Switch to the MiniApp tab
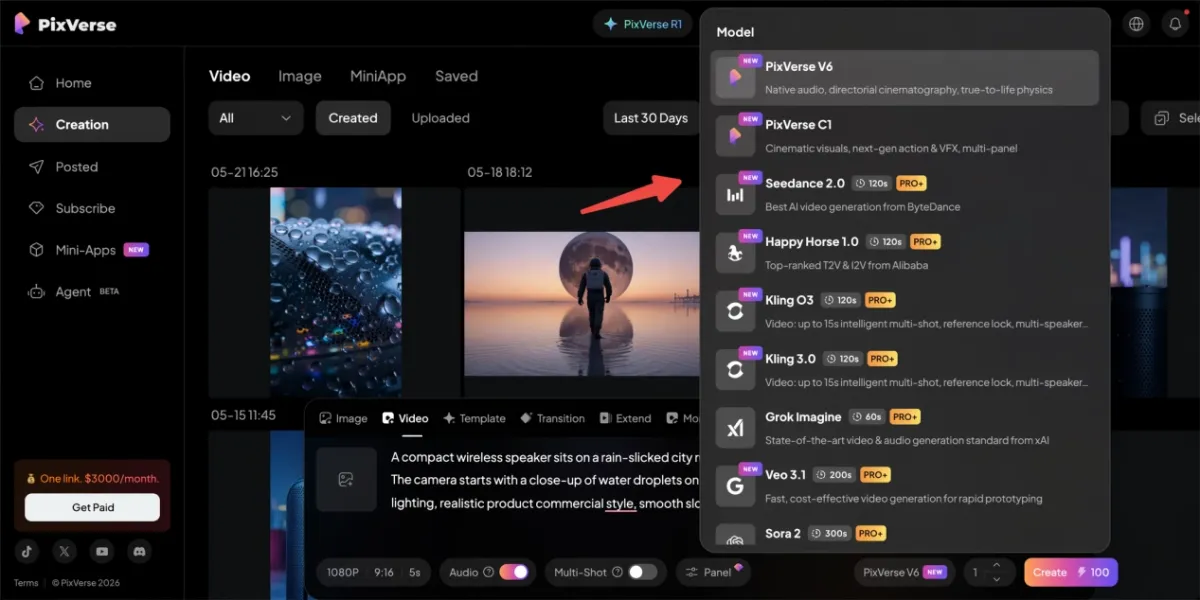The width and height of the screenshot is (1200, 600). [378, 76]
